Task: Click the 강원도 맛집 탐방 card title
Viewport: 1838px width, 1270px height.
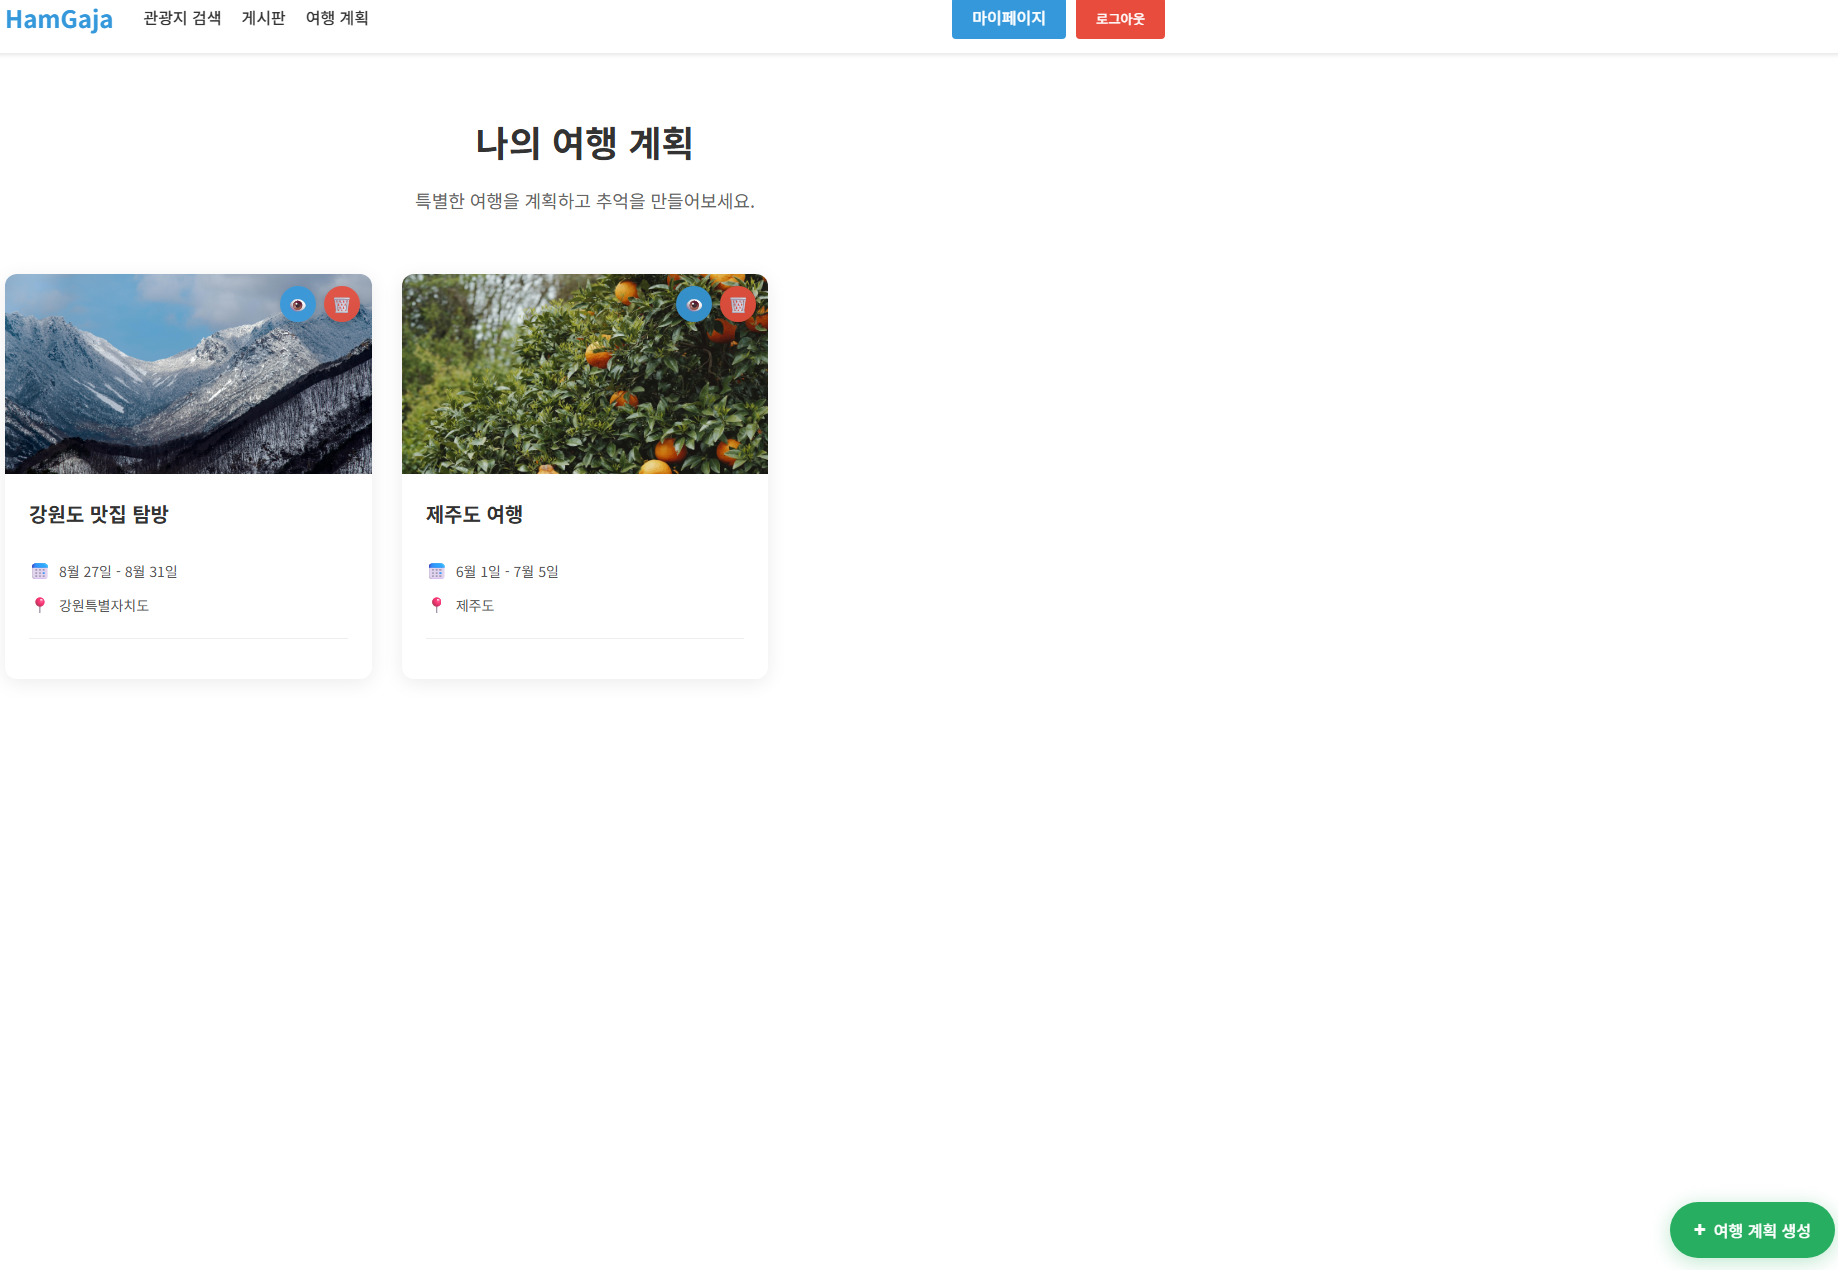Action: (x=99, y=514)
